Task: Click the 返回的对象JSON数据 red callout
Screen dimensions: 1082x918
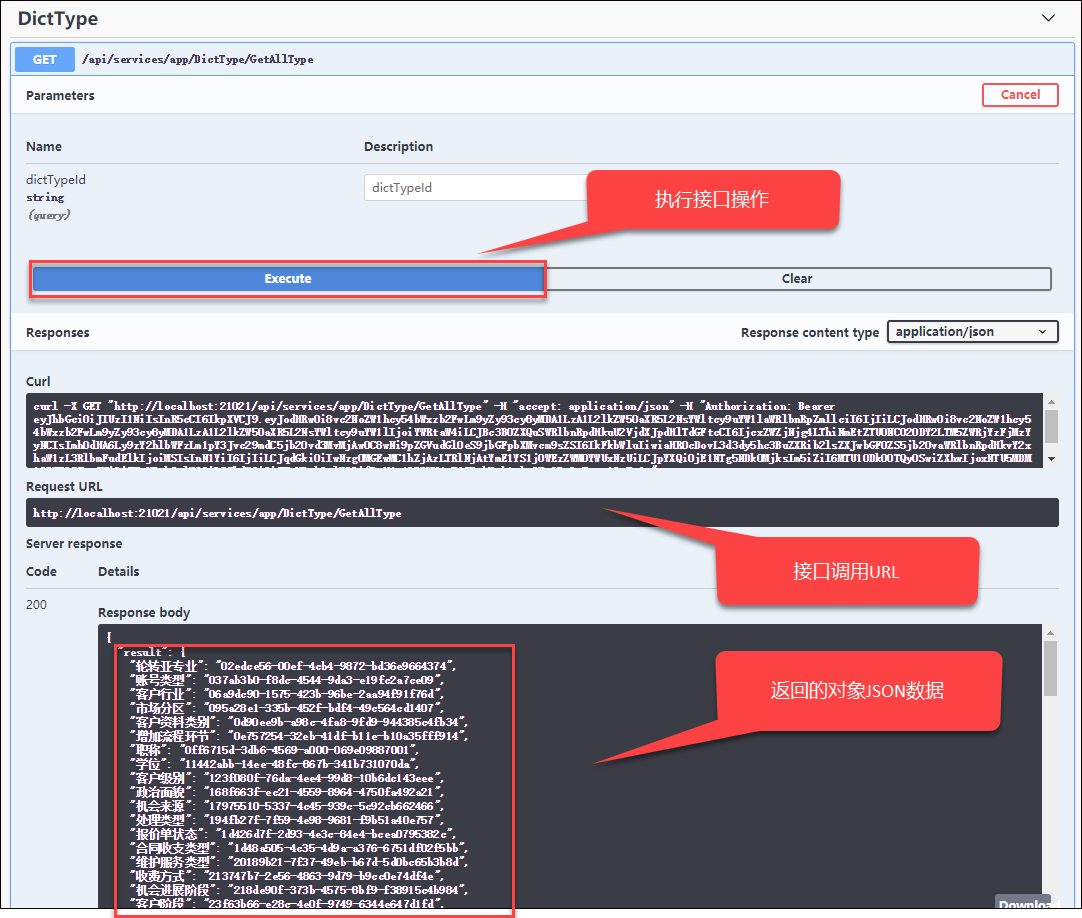Action: [857, 691]
